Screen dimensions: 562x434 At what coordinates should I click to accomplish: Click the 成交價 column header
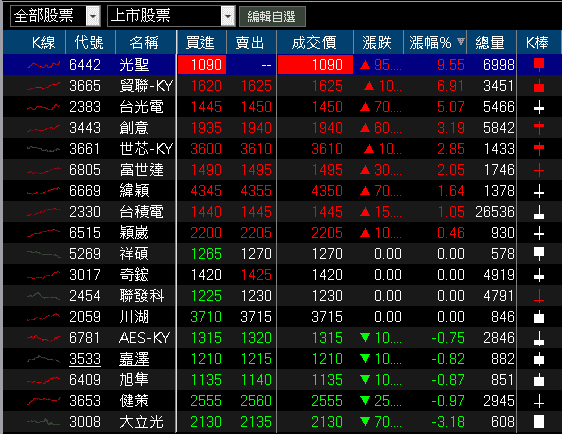315,43
